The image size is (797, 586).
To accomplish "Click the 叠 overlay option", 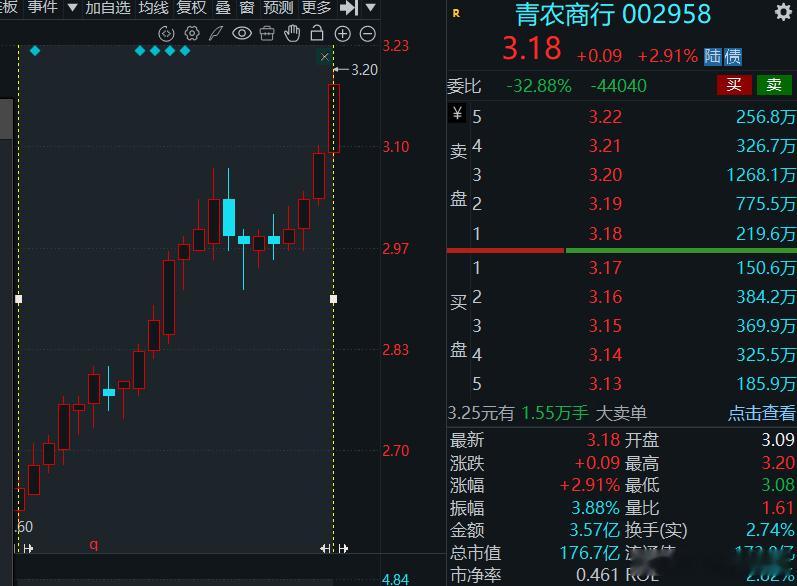I will [223, 7].
